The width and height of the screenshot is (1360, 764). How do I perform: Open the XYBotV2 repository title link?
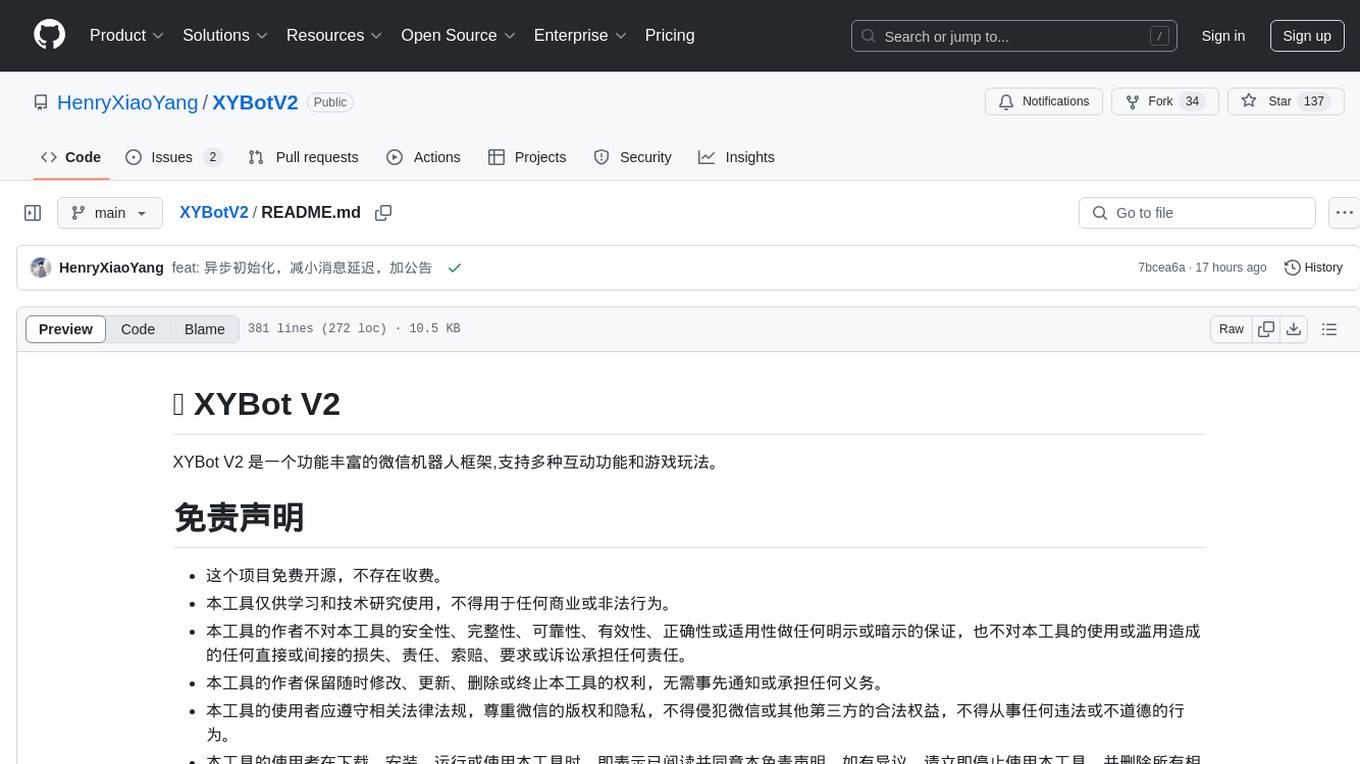coord(255,102)
